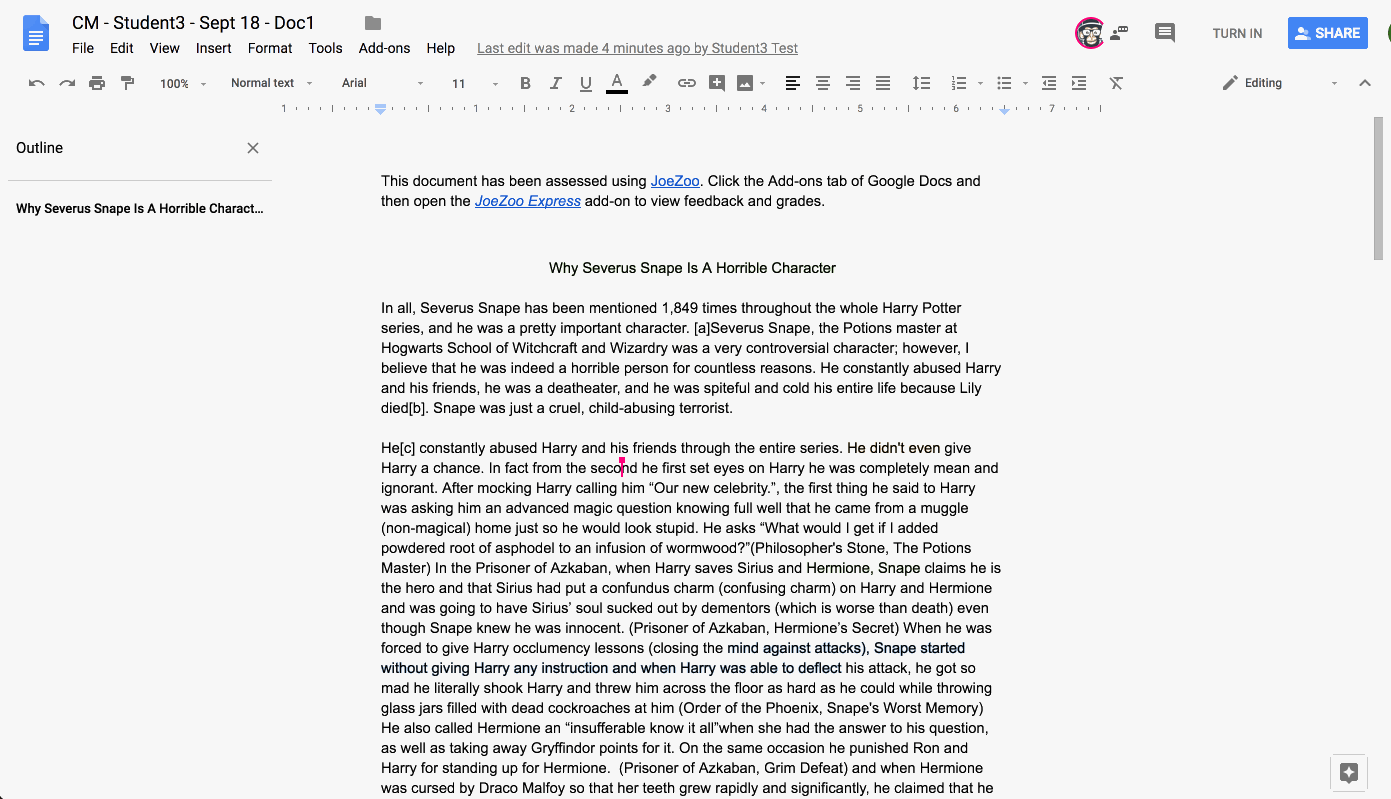The width and height of the screenshot is (1391, 799).
Task: Print the document
Action: [x=97, y=83]
